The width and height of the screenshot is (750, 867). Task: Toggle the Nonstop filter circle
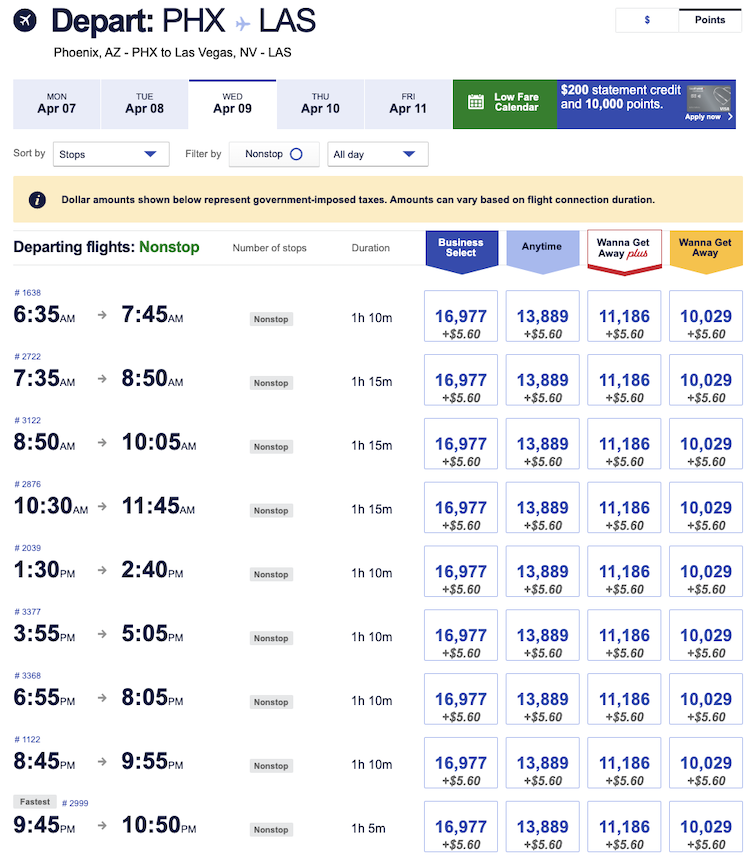coord(296,154)
